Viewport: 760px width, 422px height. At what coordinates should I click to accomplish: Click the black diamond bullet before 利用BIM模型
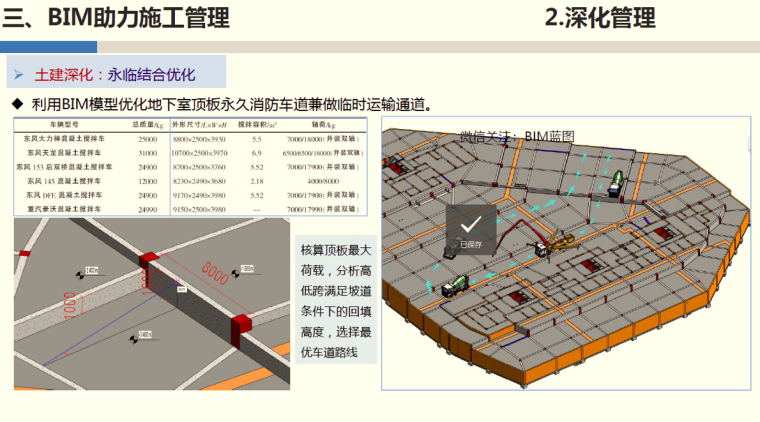17,104
